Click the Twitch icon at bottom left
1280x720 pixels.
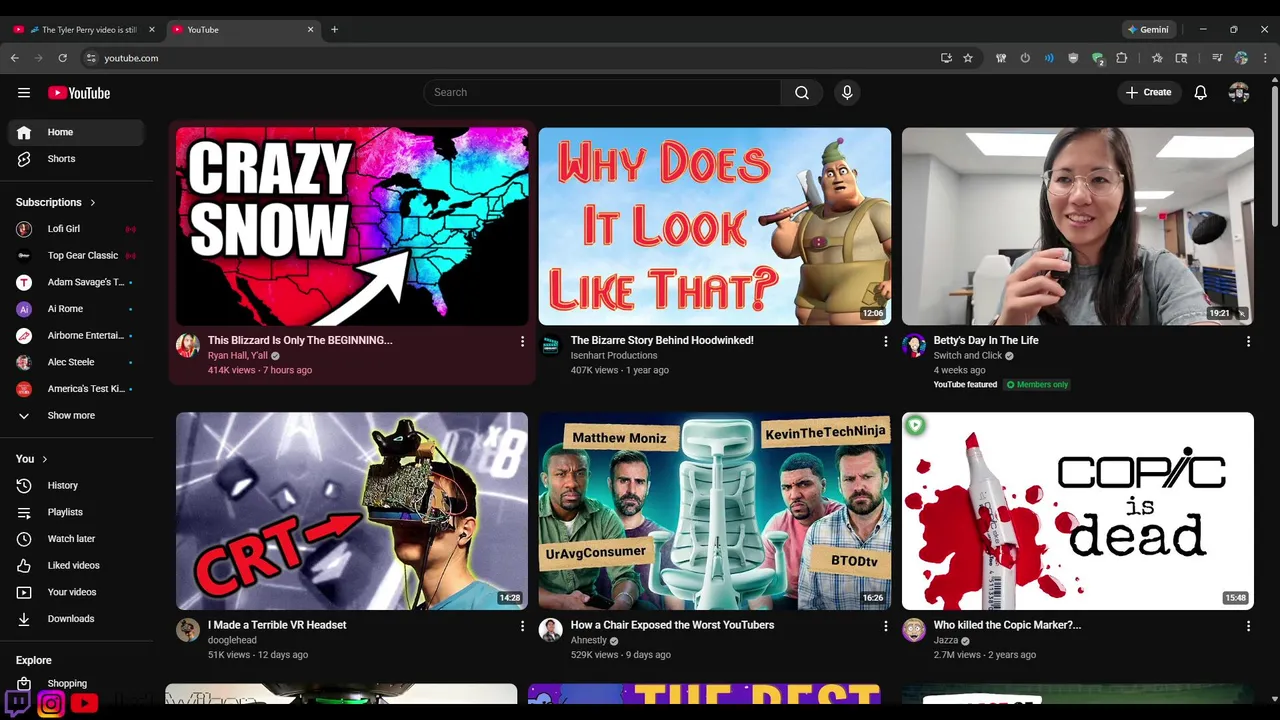point(17,703)
